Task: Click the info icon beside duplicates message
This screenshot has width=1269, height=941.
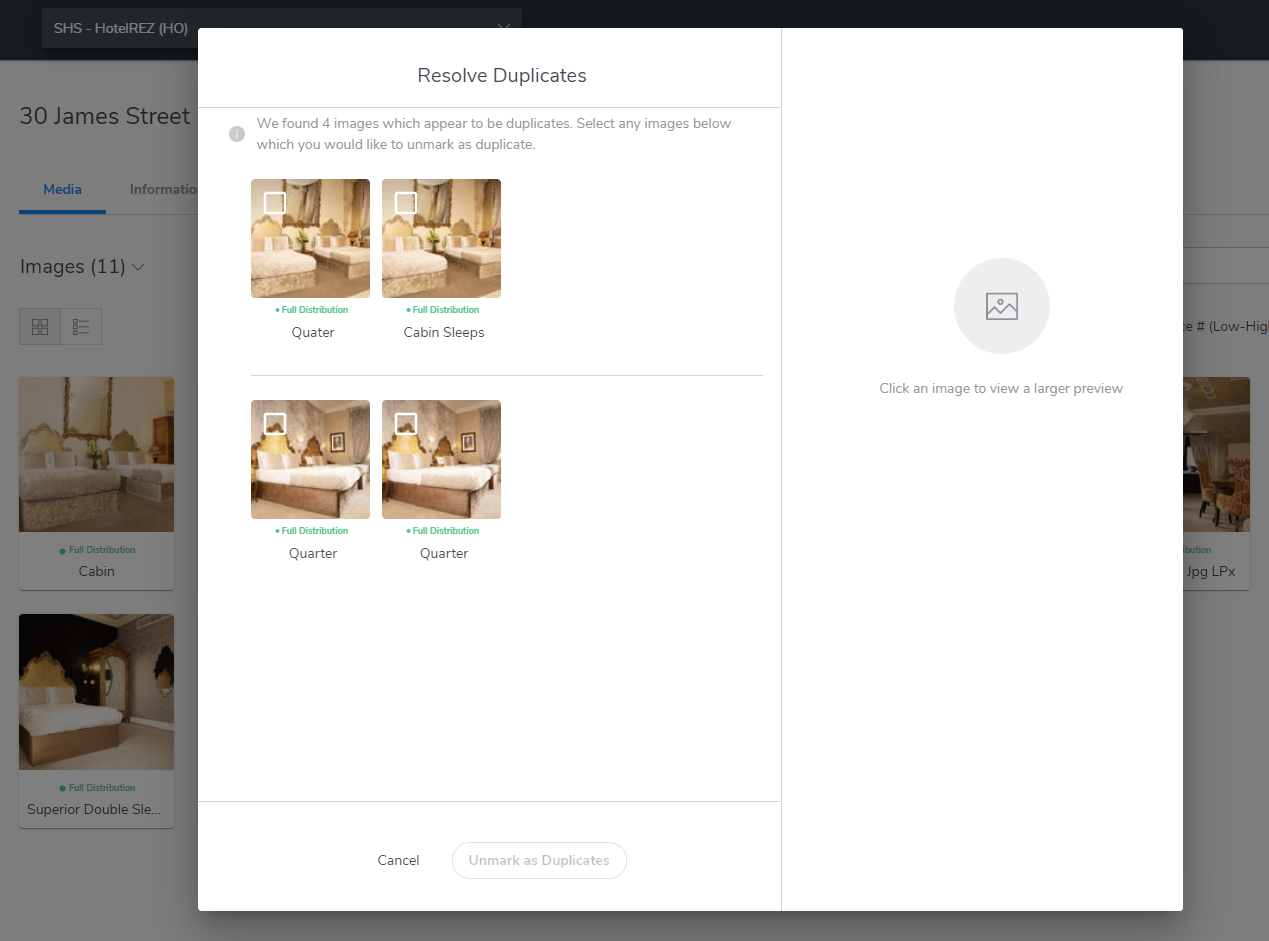Action: (x=237, y=134)
